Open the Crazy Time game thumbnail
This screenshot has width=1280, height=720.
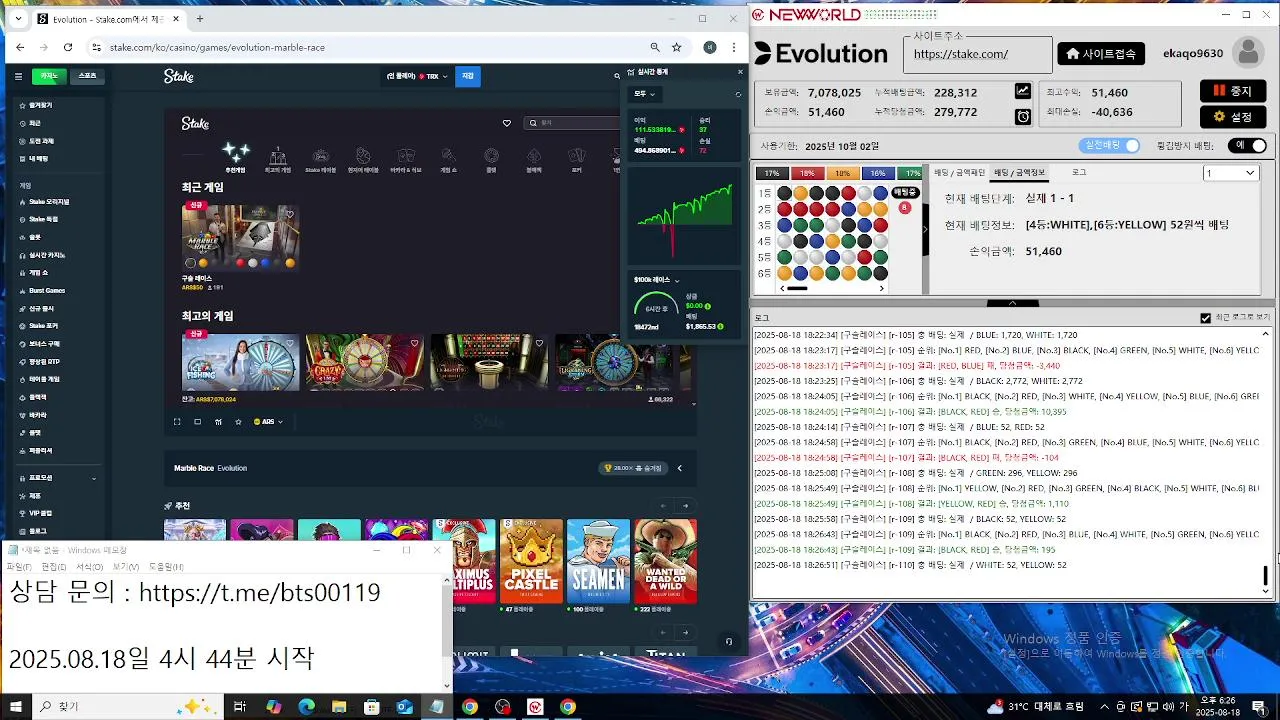(x=364, y=362)
